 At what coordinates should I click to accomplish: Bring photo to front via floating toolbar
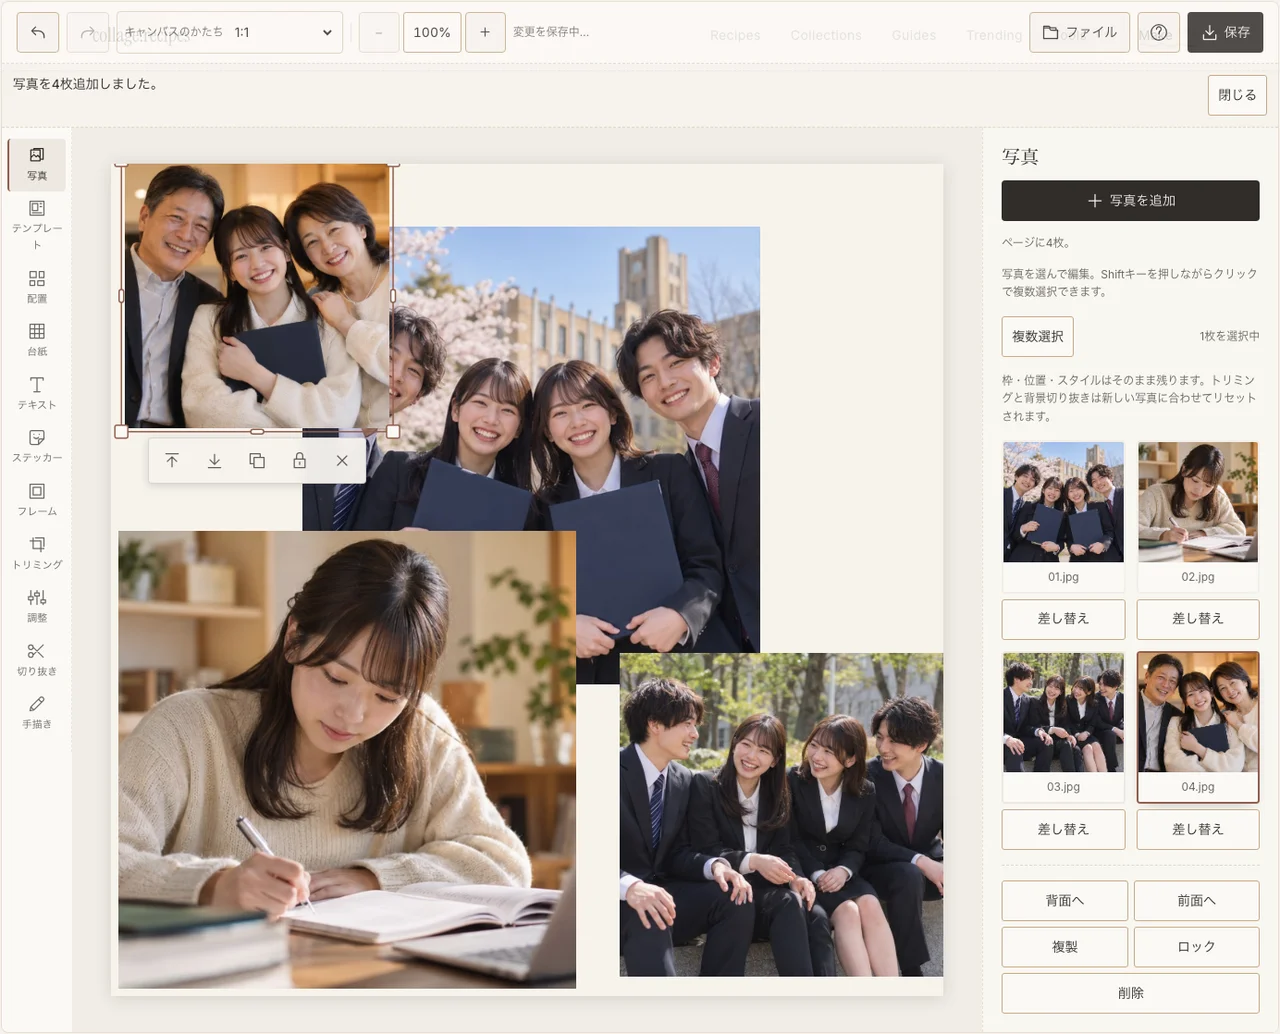(x=172, y=461)
